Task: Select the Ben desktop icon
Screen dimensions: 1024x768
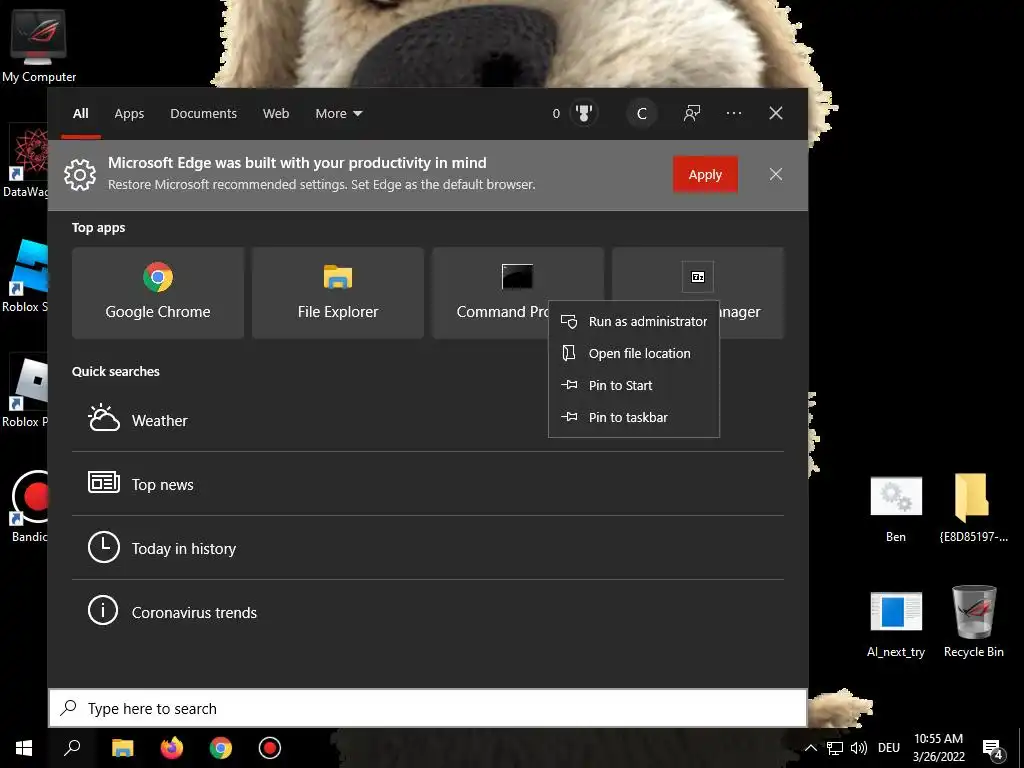Action: tap(896, 510)
